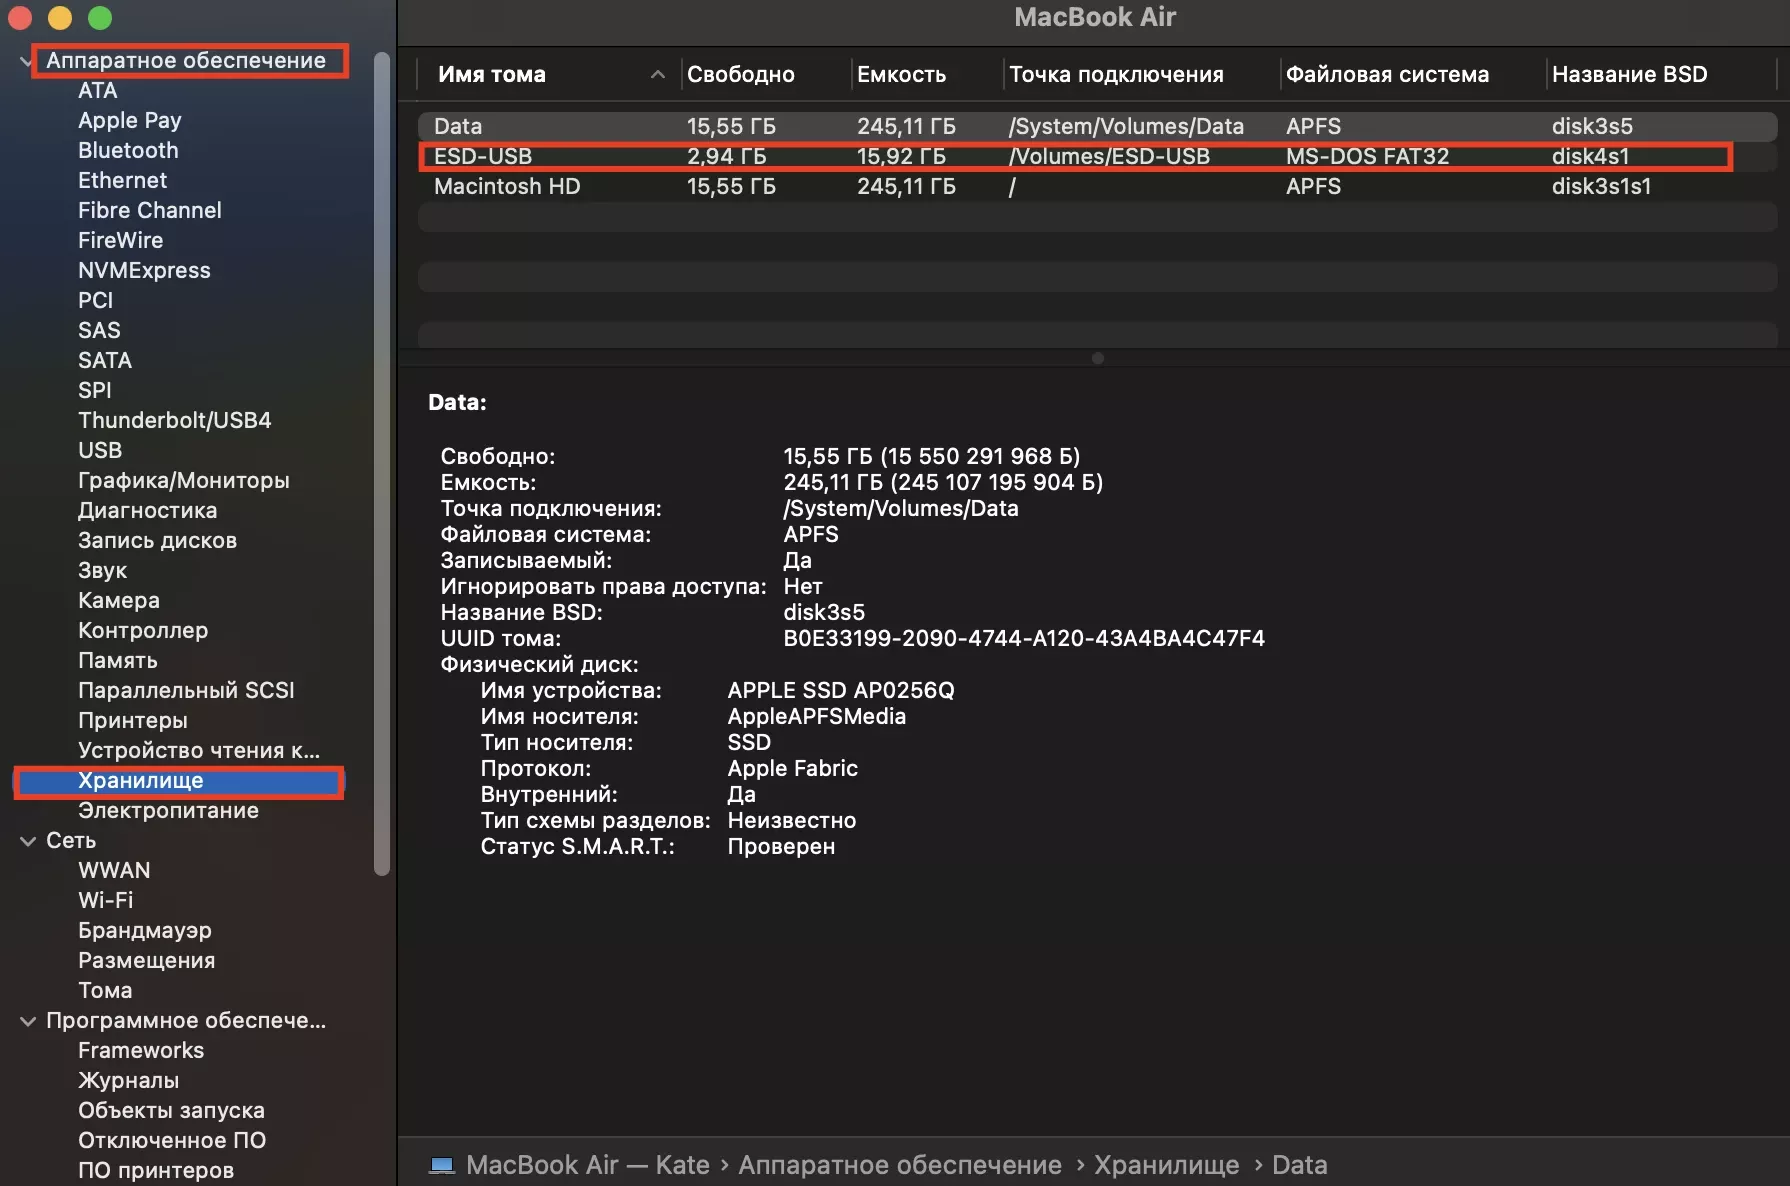Select Тома under Сеть
Image resolution: width=1790 pixels, height=1186 pixels.
[x=105, y=990]
